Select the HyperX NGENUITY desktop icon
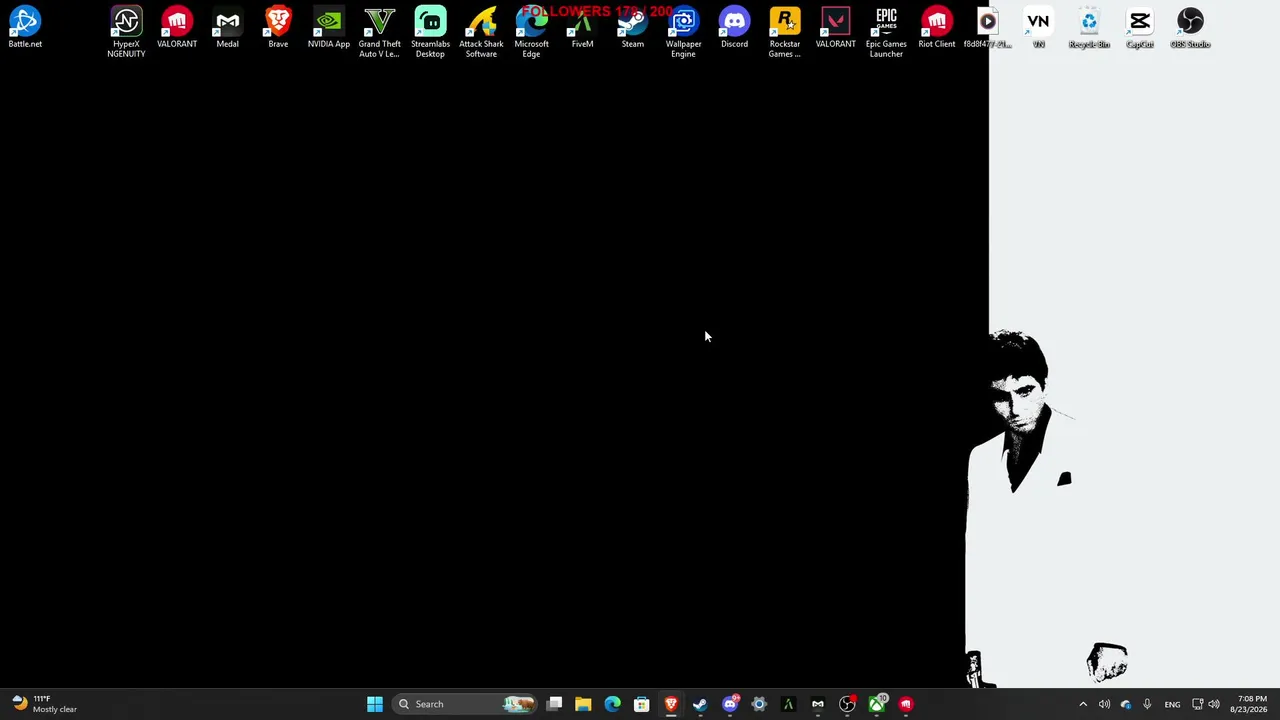The width and height of the screenshot is (1280, 720). click(x=126, y=32)
